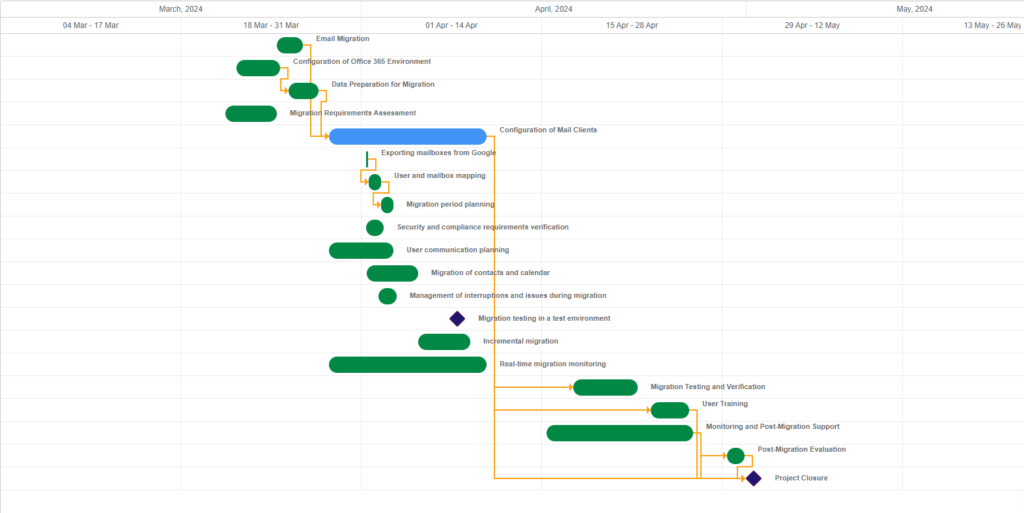The height and width of the screenshot is (513, 1024).
Task: Click the Management of interruptions and issues bar
Action: [387, 296]
